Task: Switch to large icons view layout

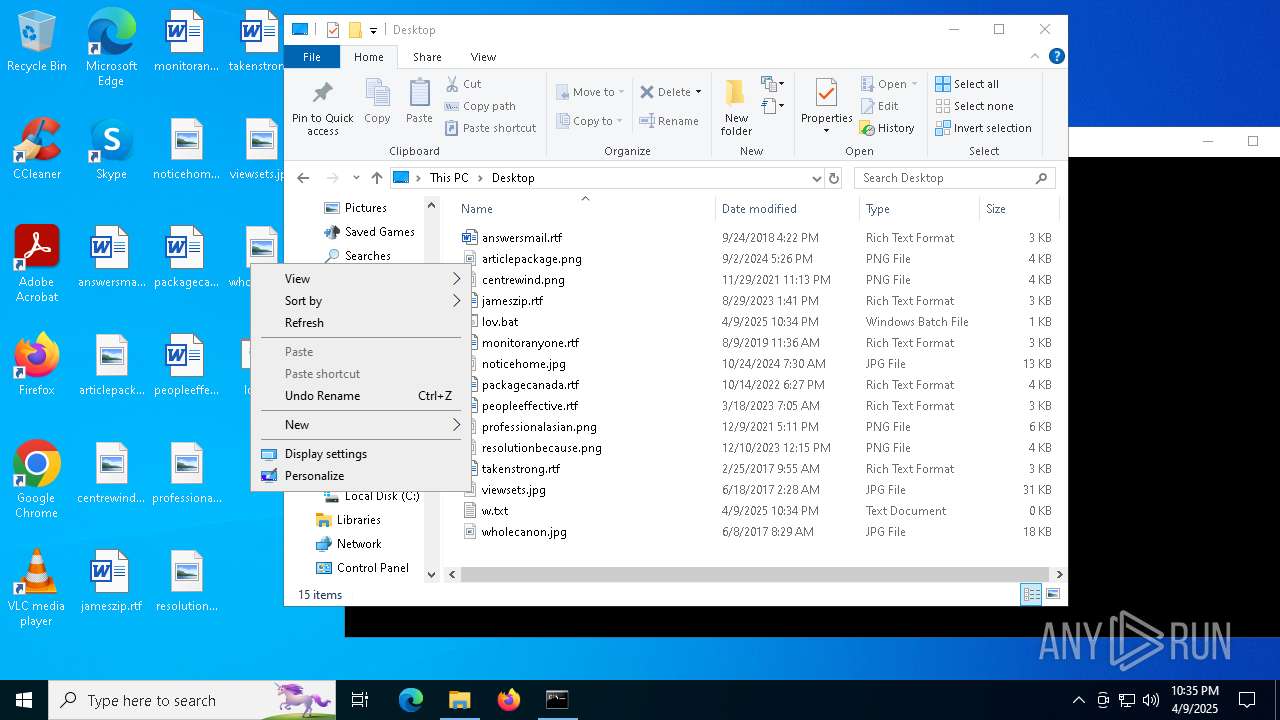Action: 1052,595
